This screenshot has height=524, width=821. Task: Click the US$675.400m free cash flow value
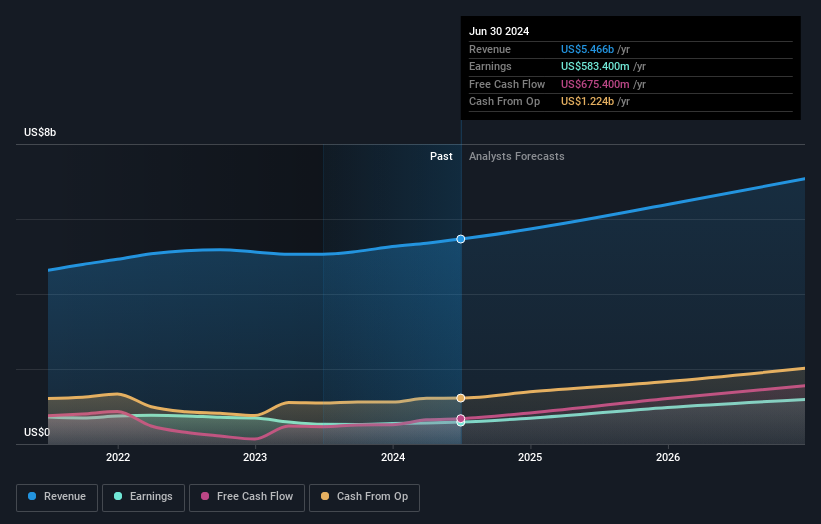tap(595, 84)
